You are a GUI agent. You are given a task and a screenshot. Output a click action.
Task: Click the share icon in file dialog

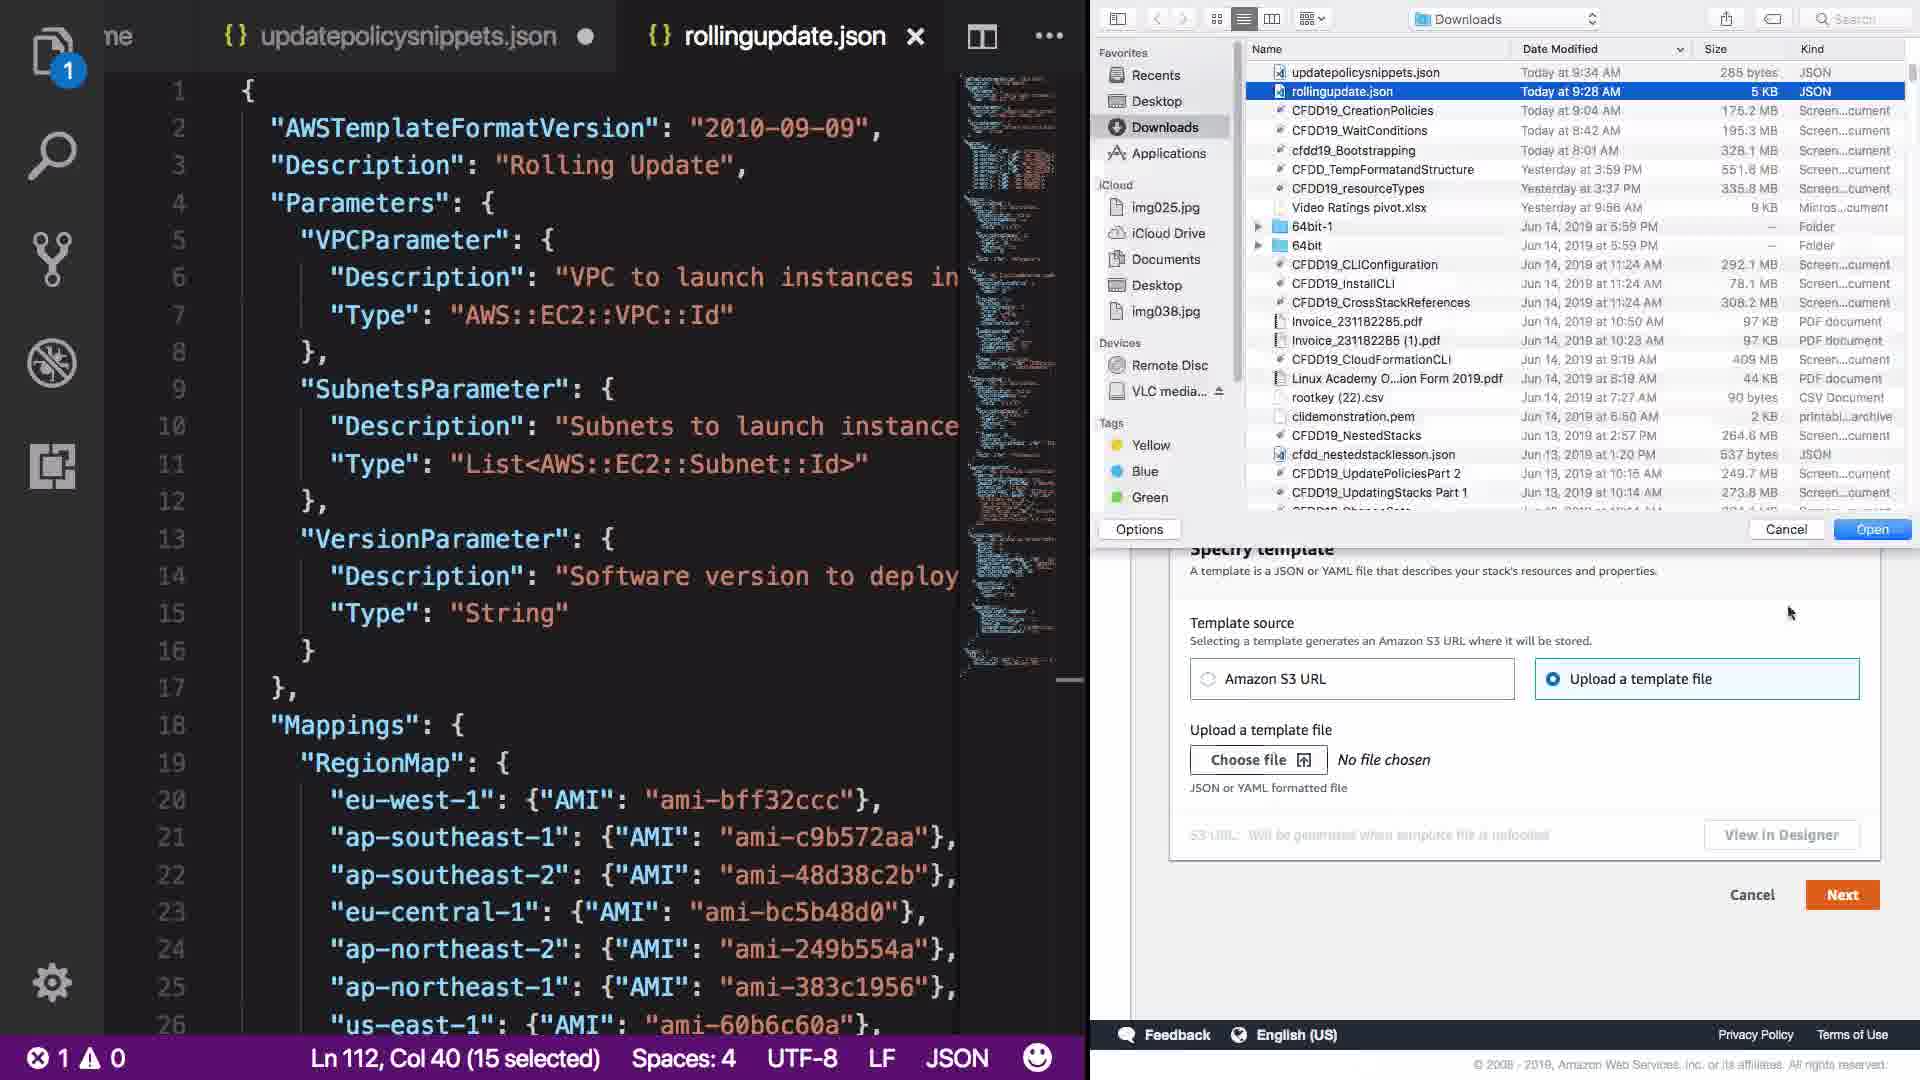1726,19
